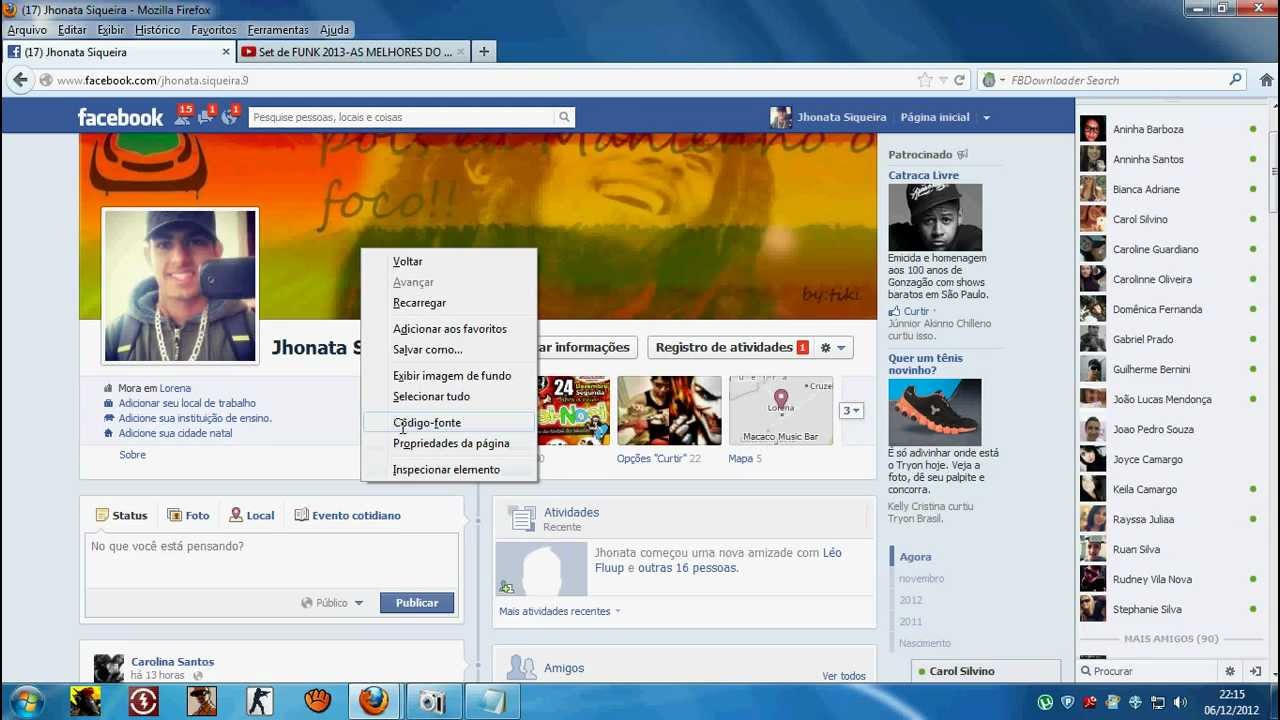
Task: Click the Publicar button
Action: (x=417, y=603)
